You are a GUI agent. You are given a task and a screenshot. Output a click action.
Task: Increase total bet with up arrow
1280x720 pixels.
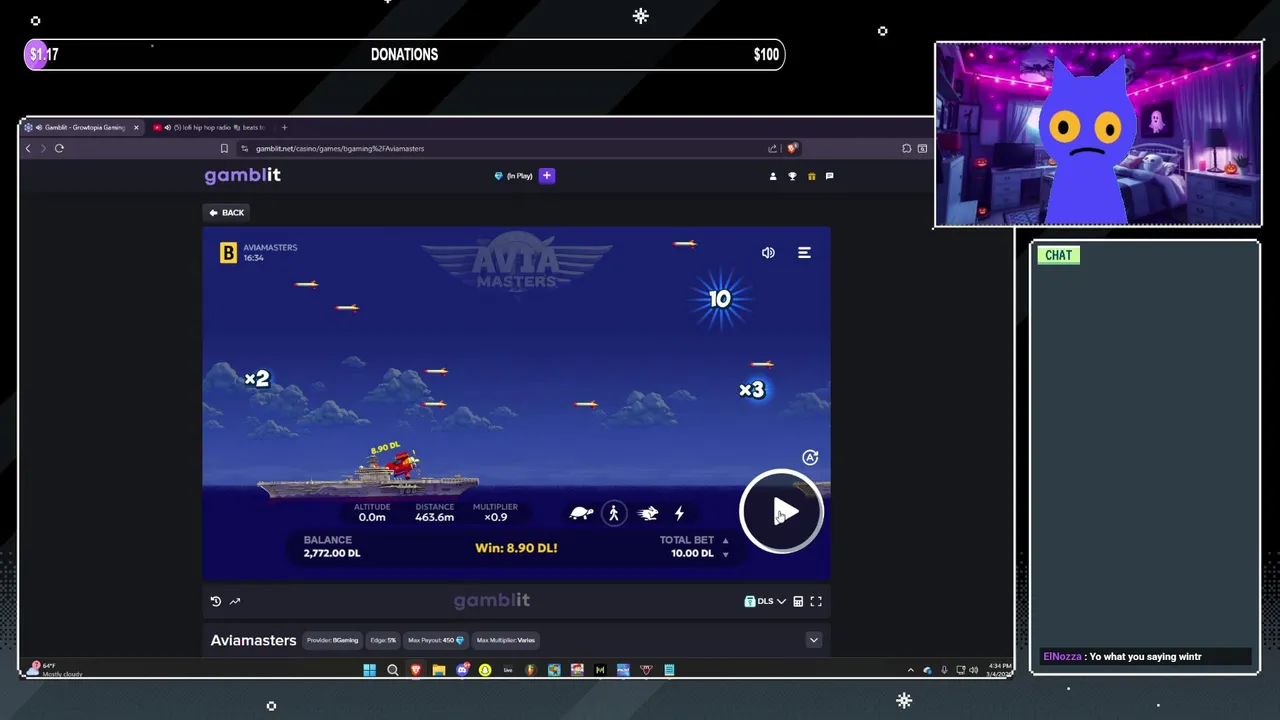coord(725,540)
